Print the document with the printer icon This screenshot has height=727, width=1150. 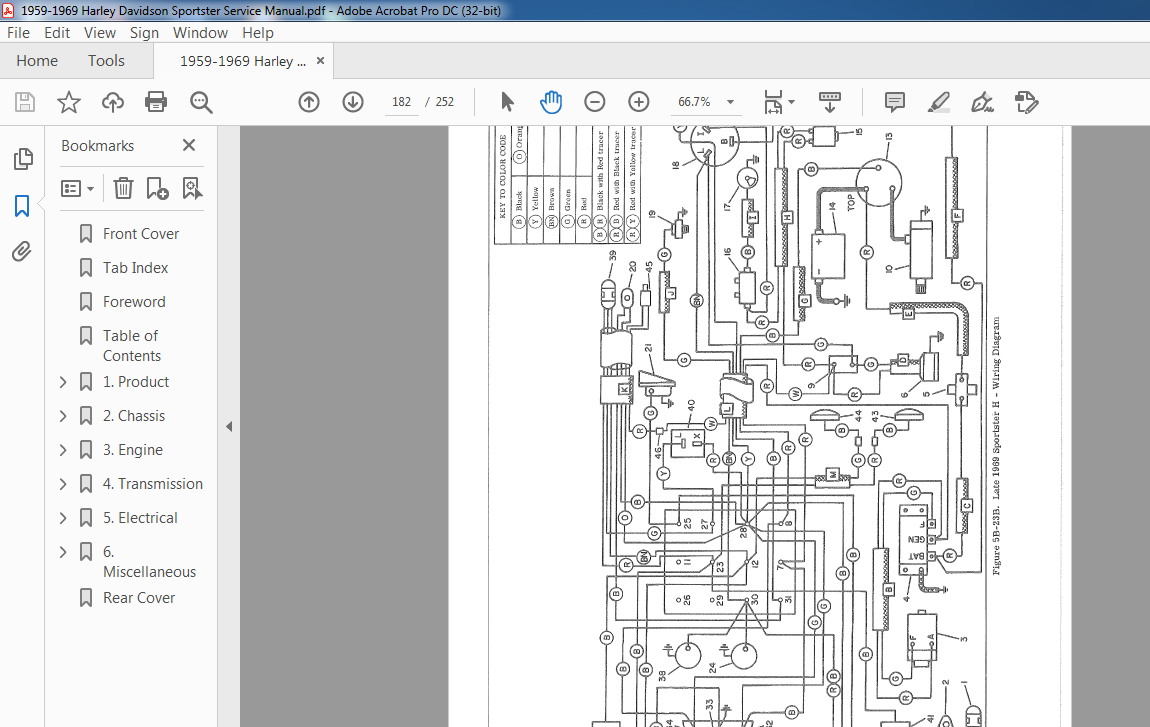point(156,102)
